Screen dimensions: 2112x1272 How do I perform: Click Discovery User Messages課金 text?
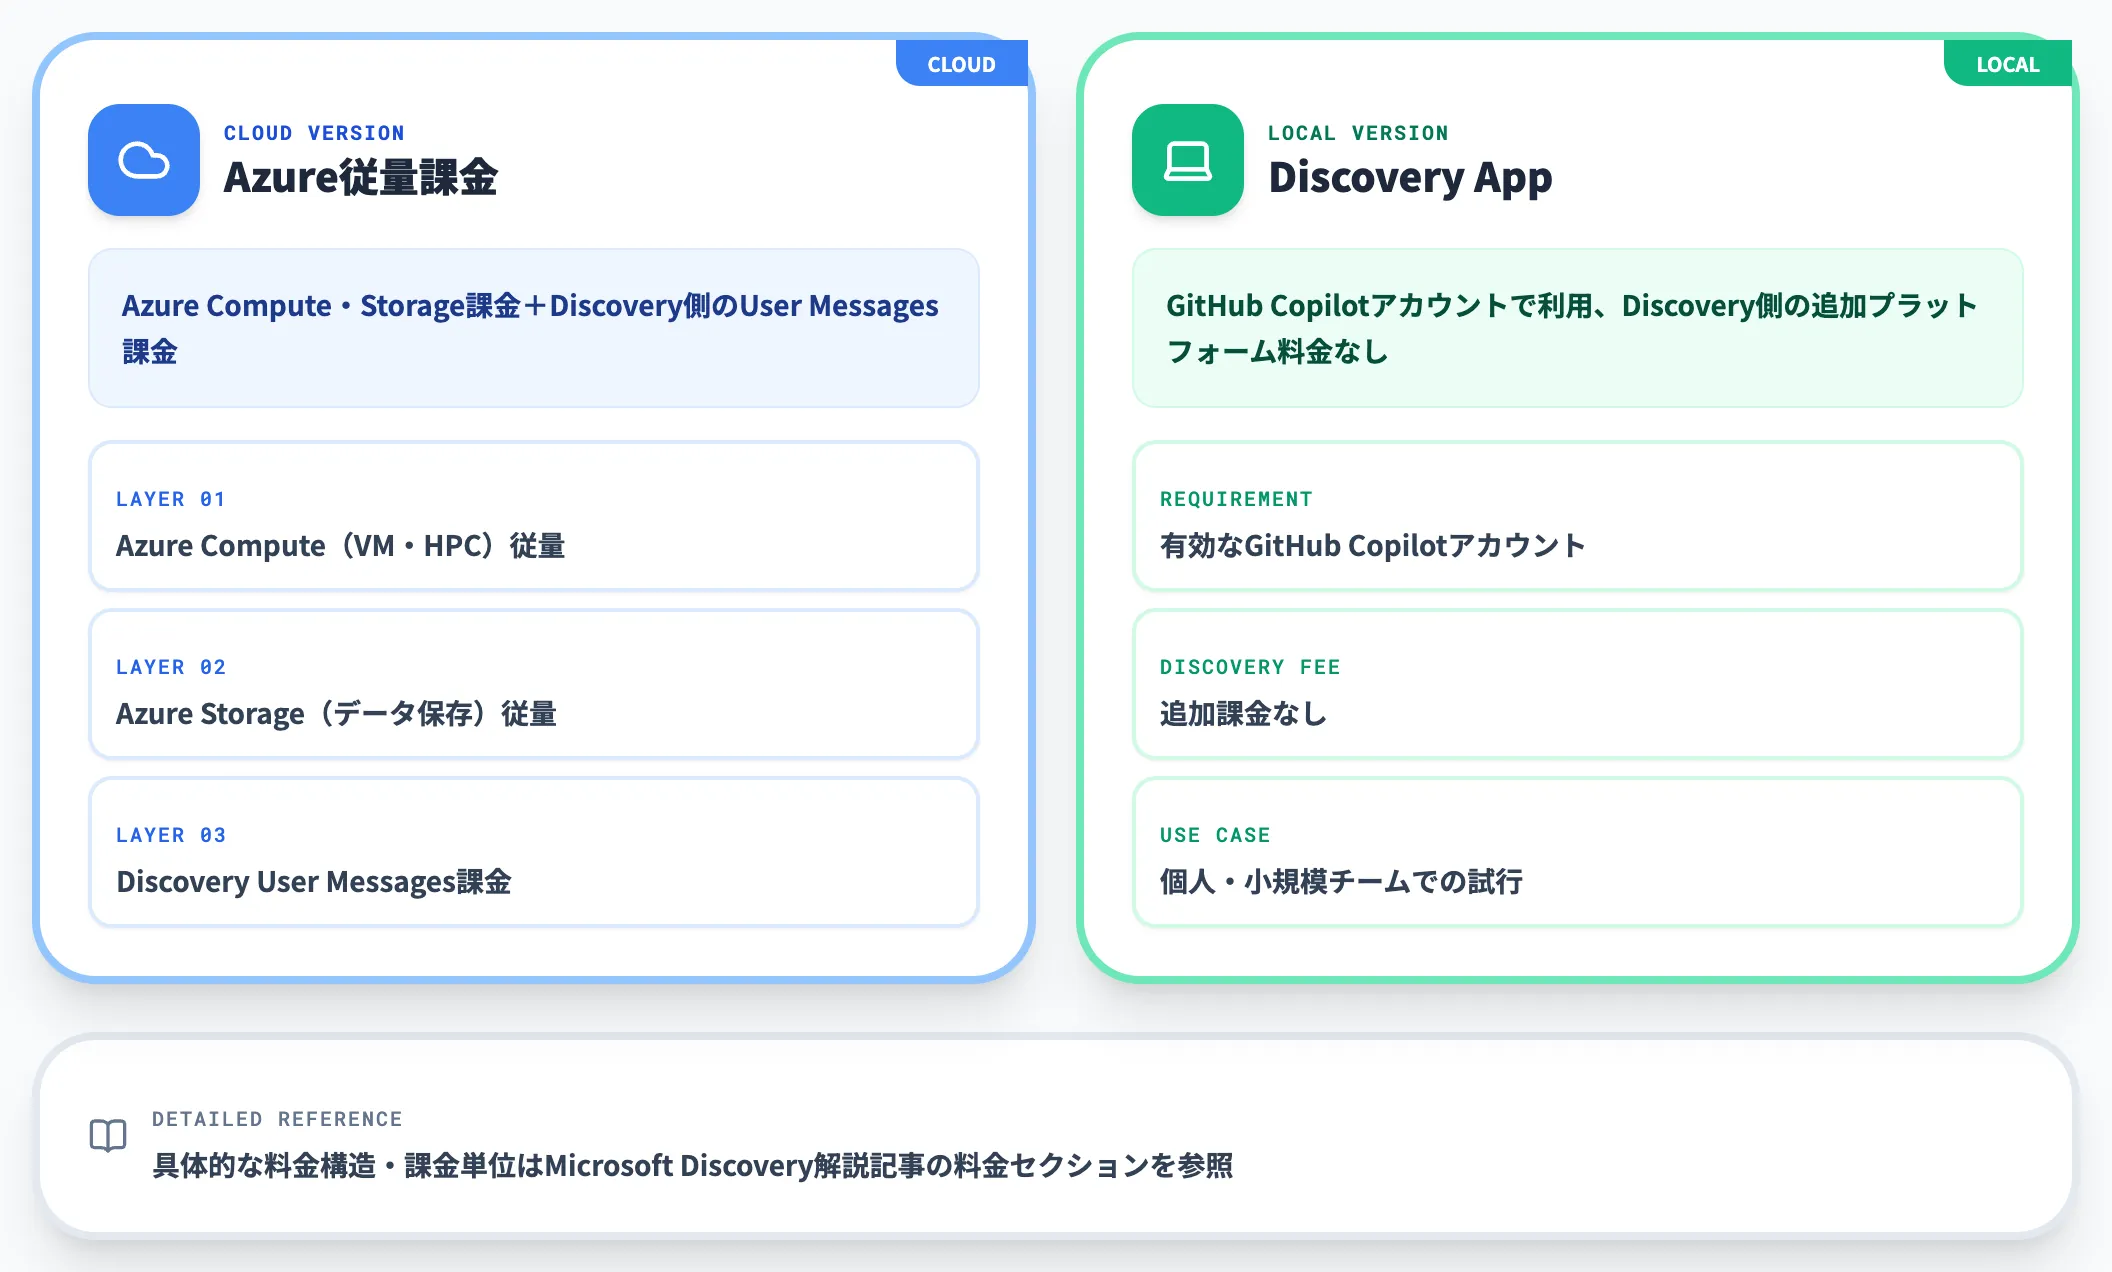click(x=314, y=882)
